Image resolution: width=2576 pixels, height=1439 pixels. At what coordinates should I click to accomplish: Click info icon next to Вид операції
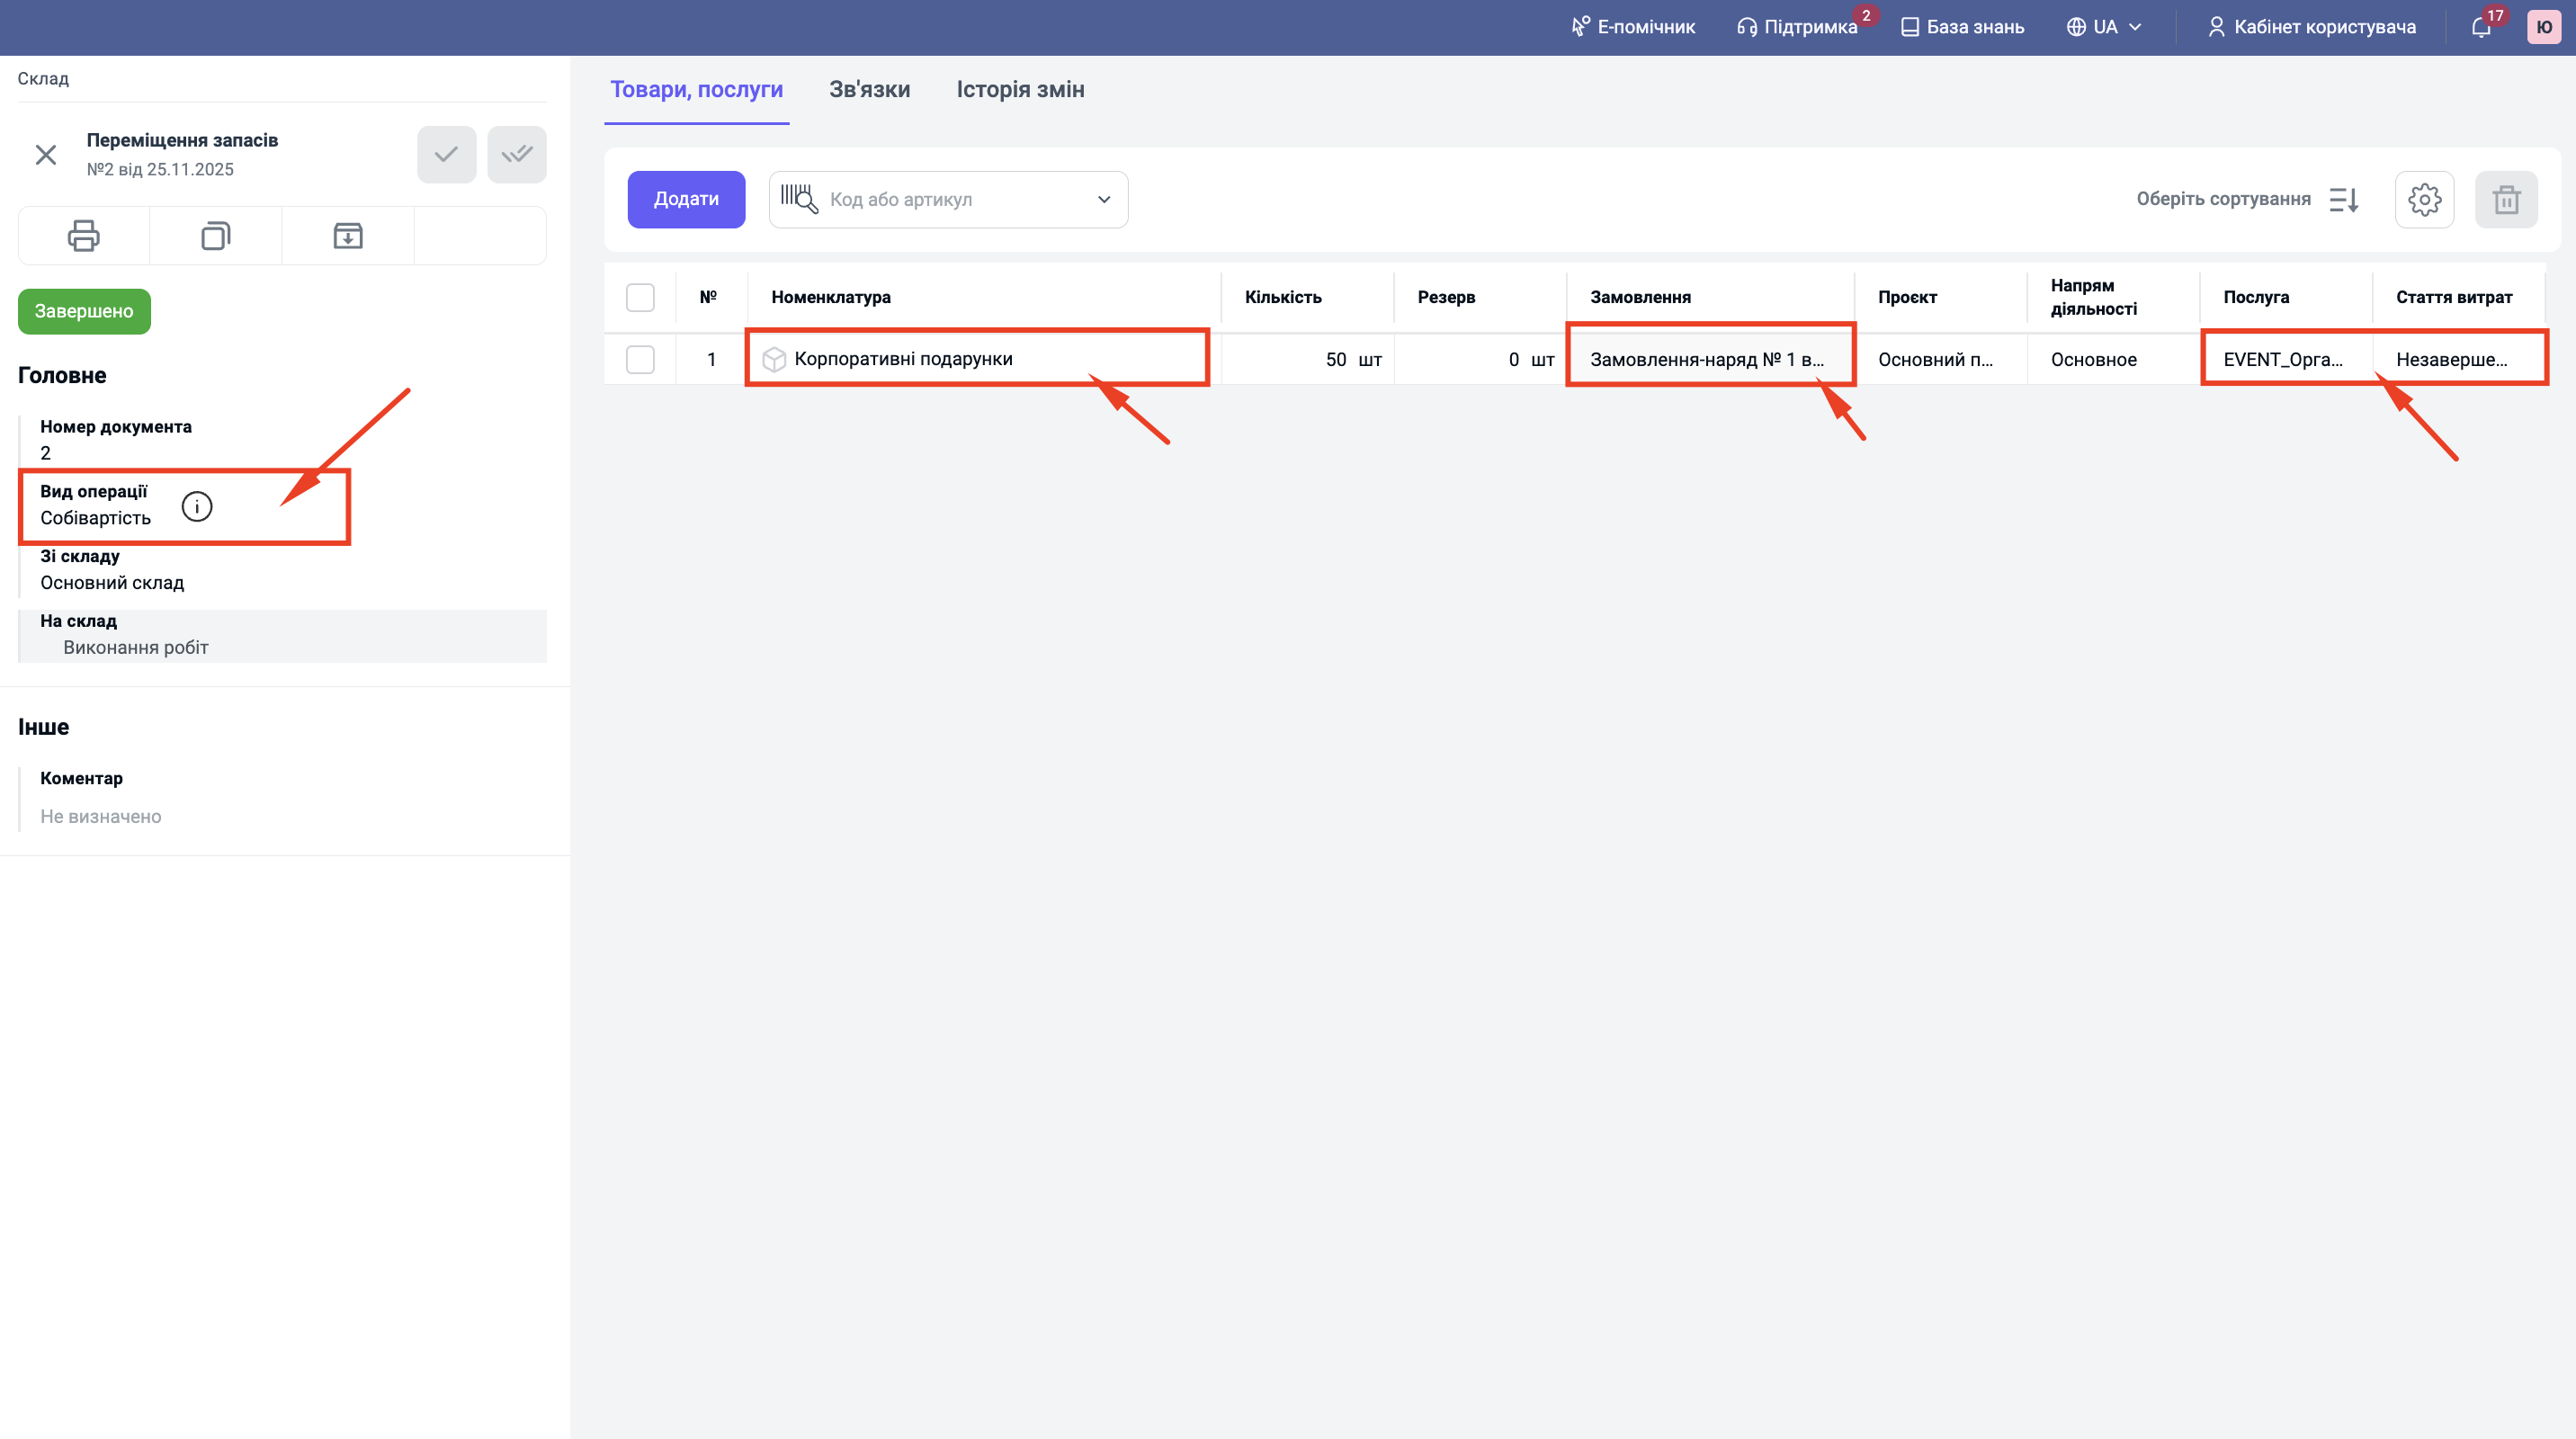tap(197, 507)
